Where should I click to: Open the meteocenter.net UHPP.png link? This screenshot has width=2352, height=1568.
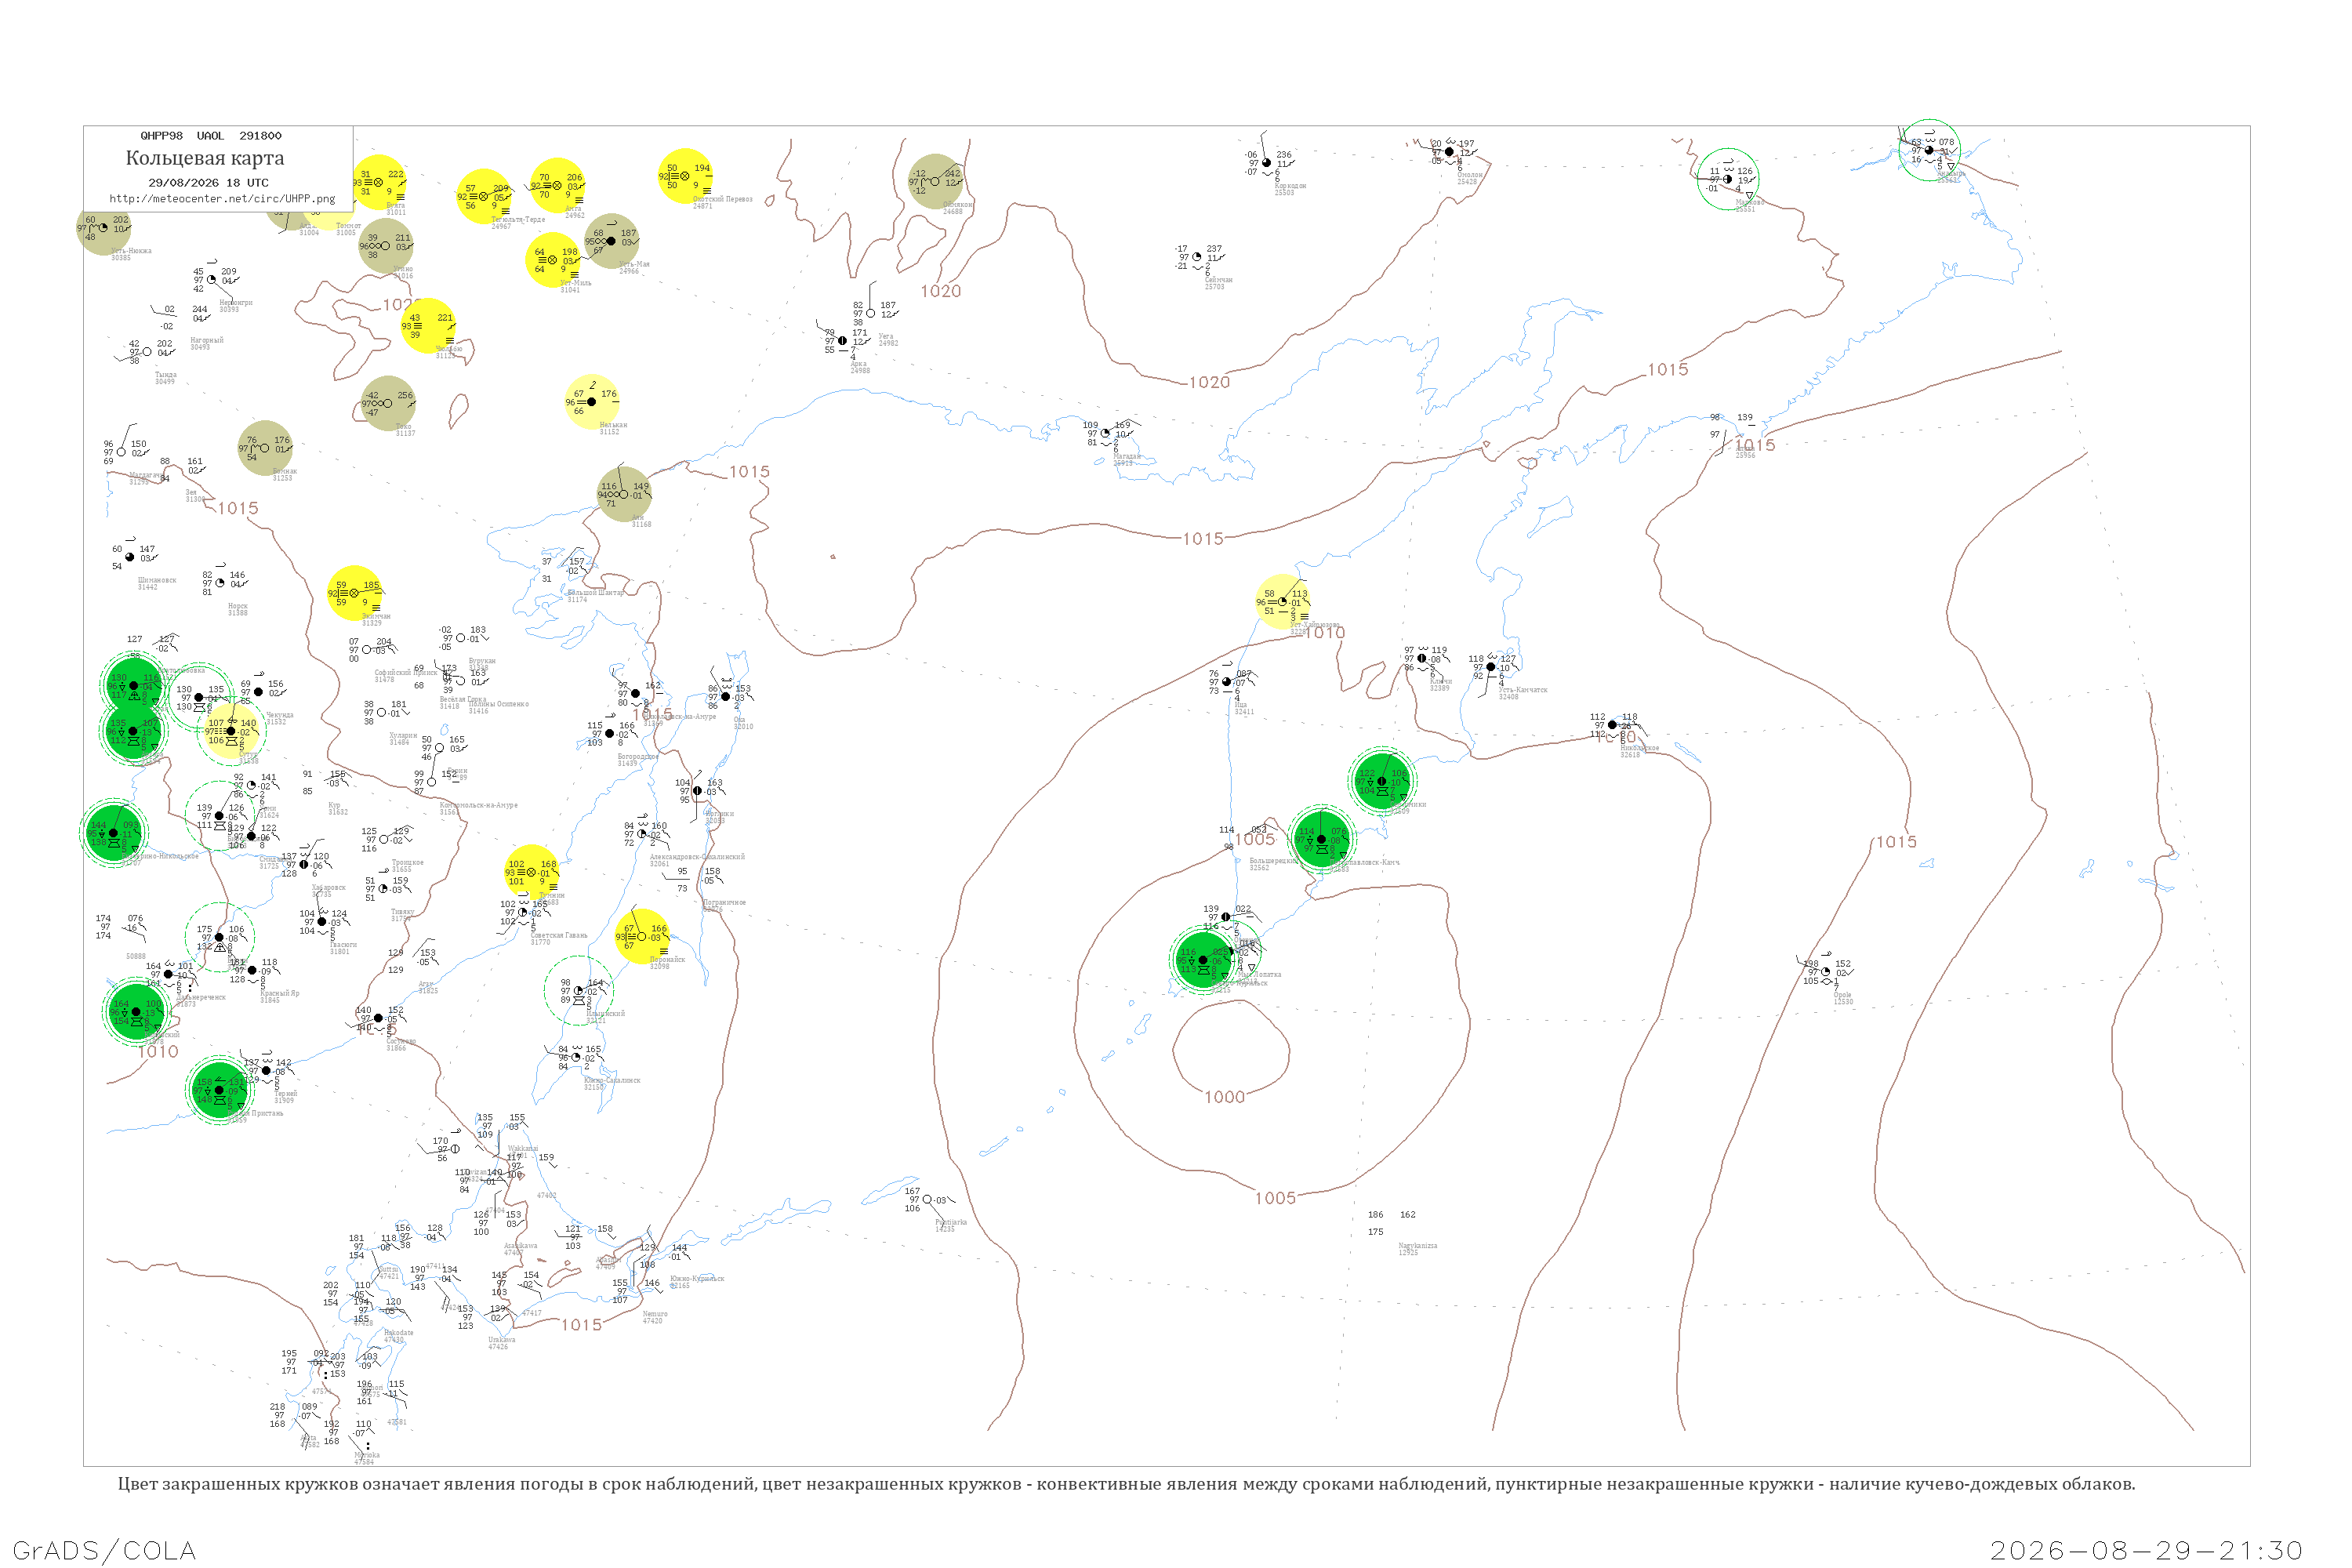(222, 198)
